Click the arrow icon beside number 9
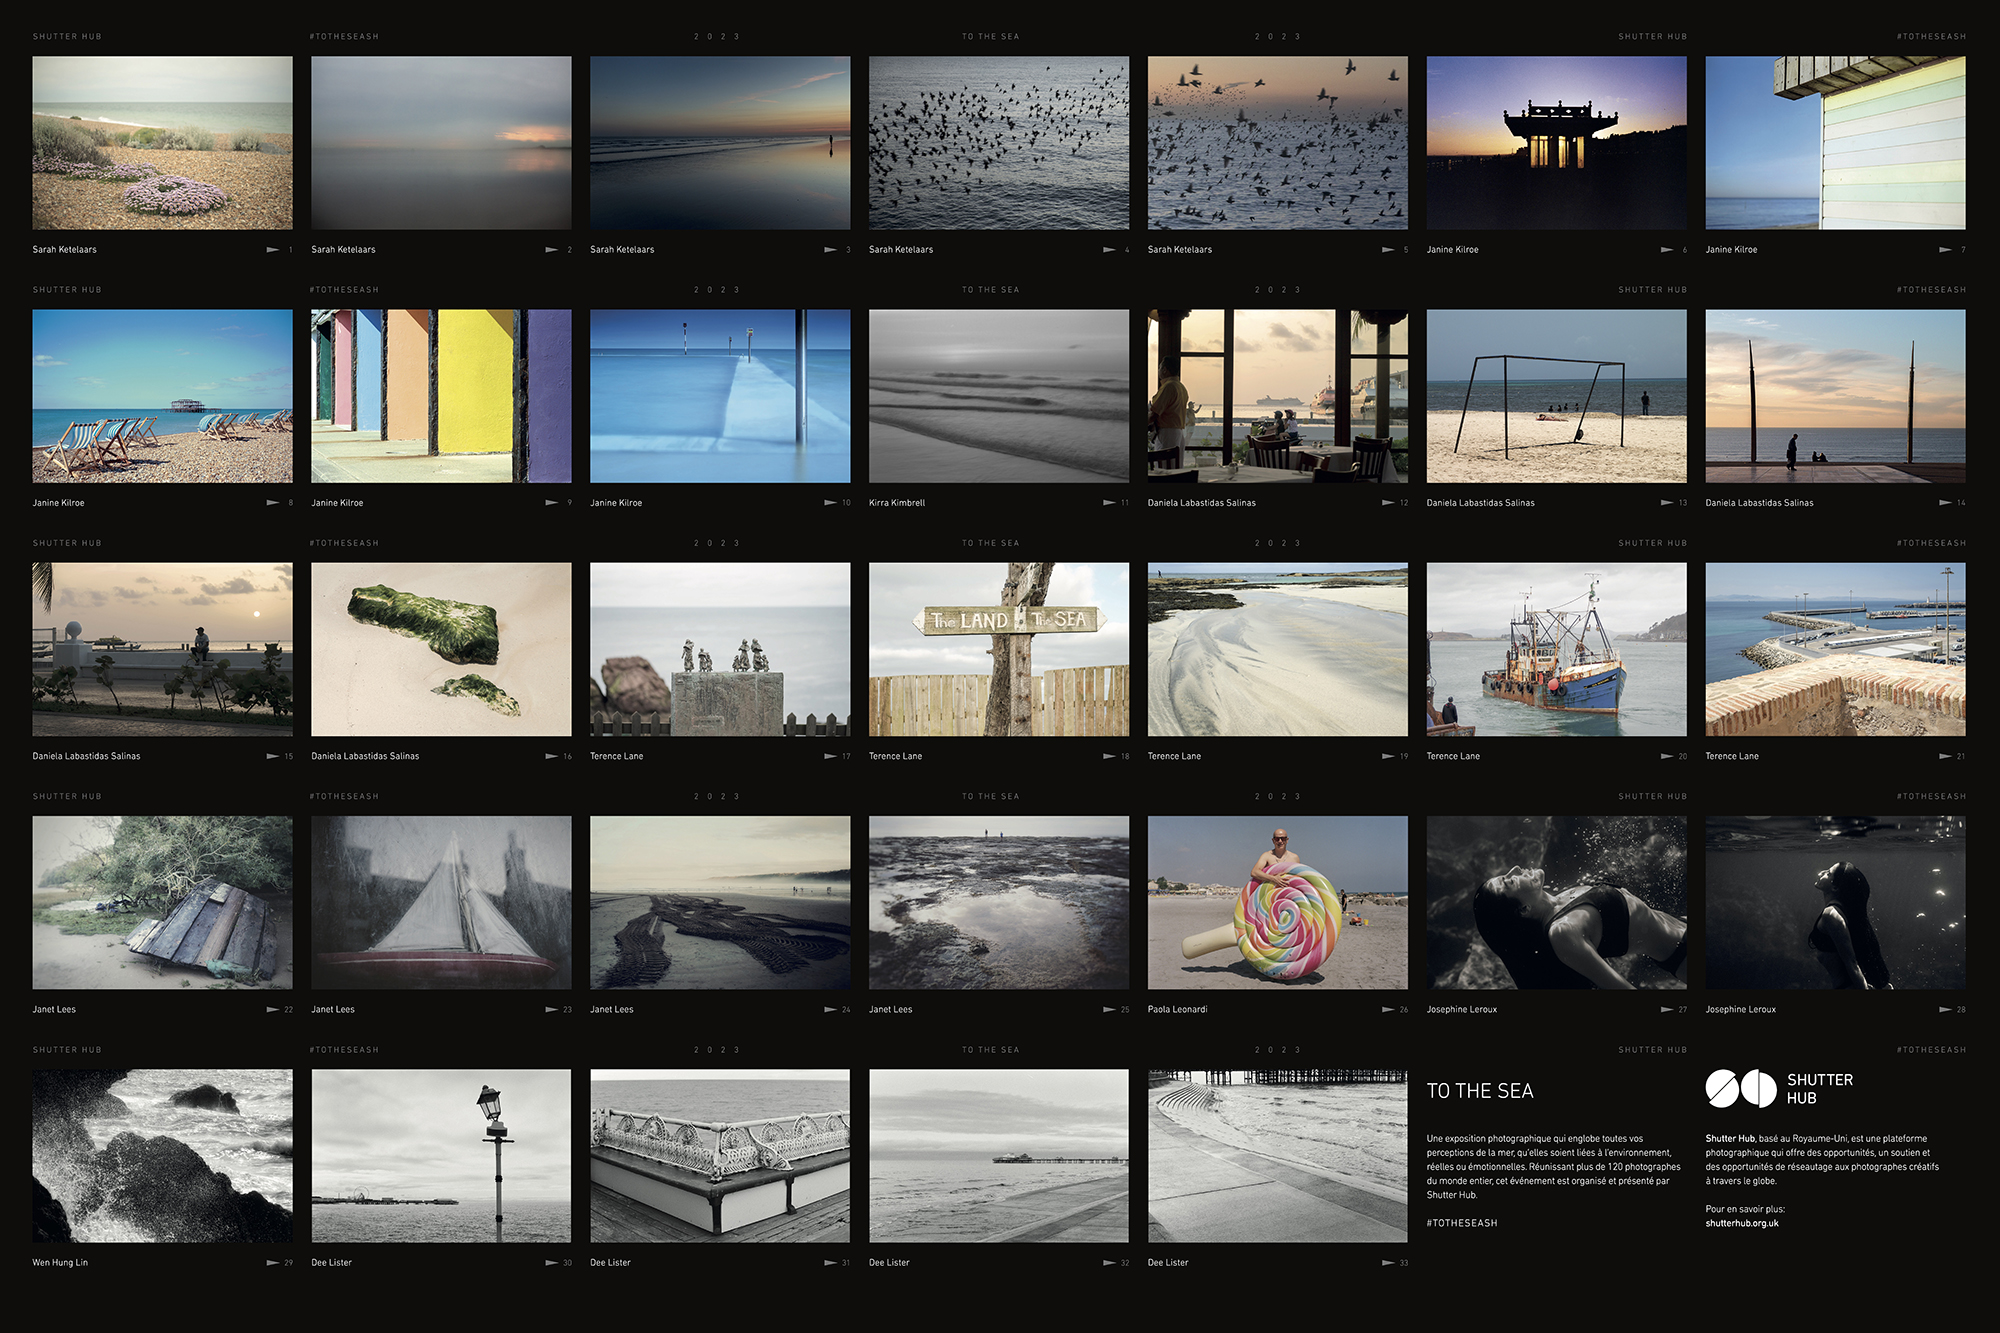The image size is (2000, 1333). coord(551,503)
